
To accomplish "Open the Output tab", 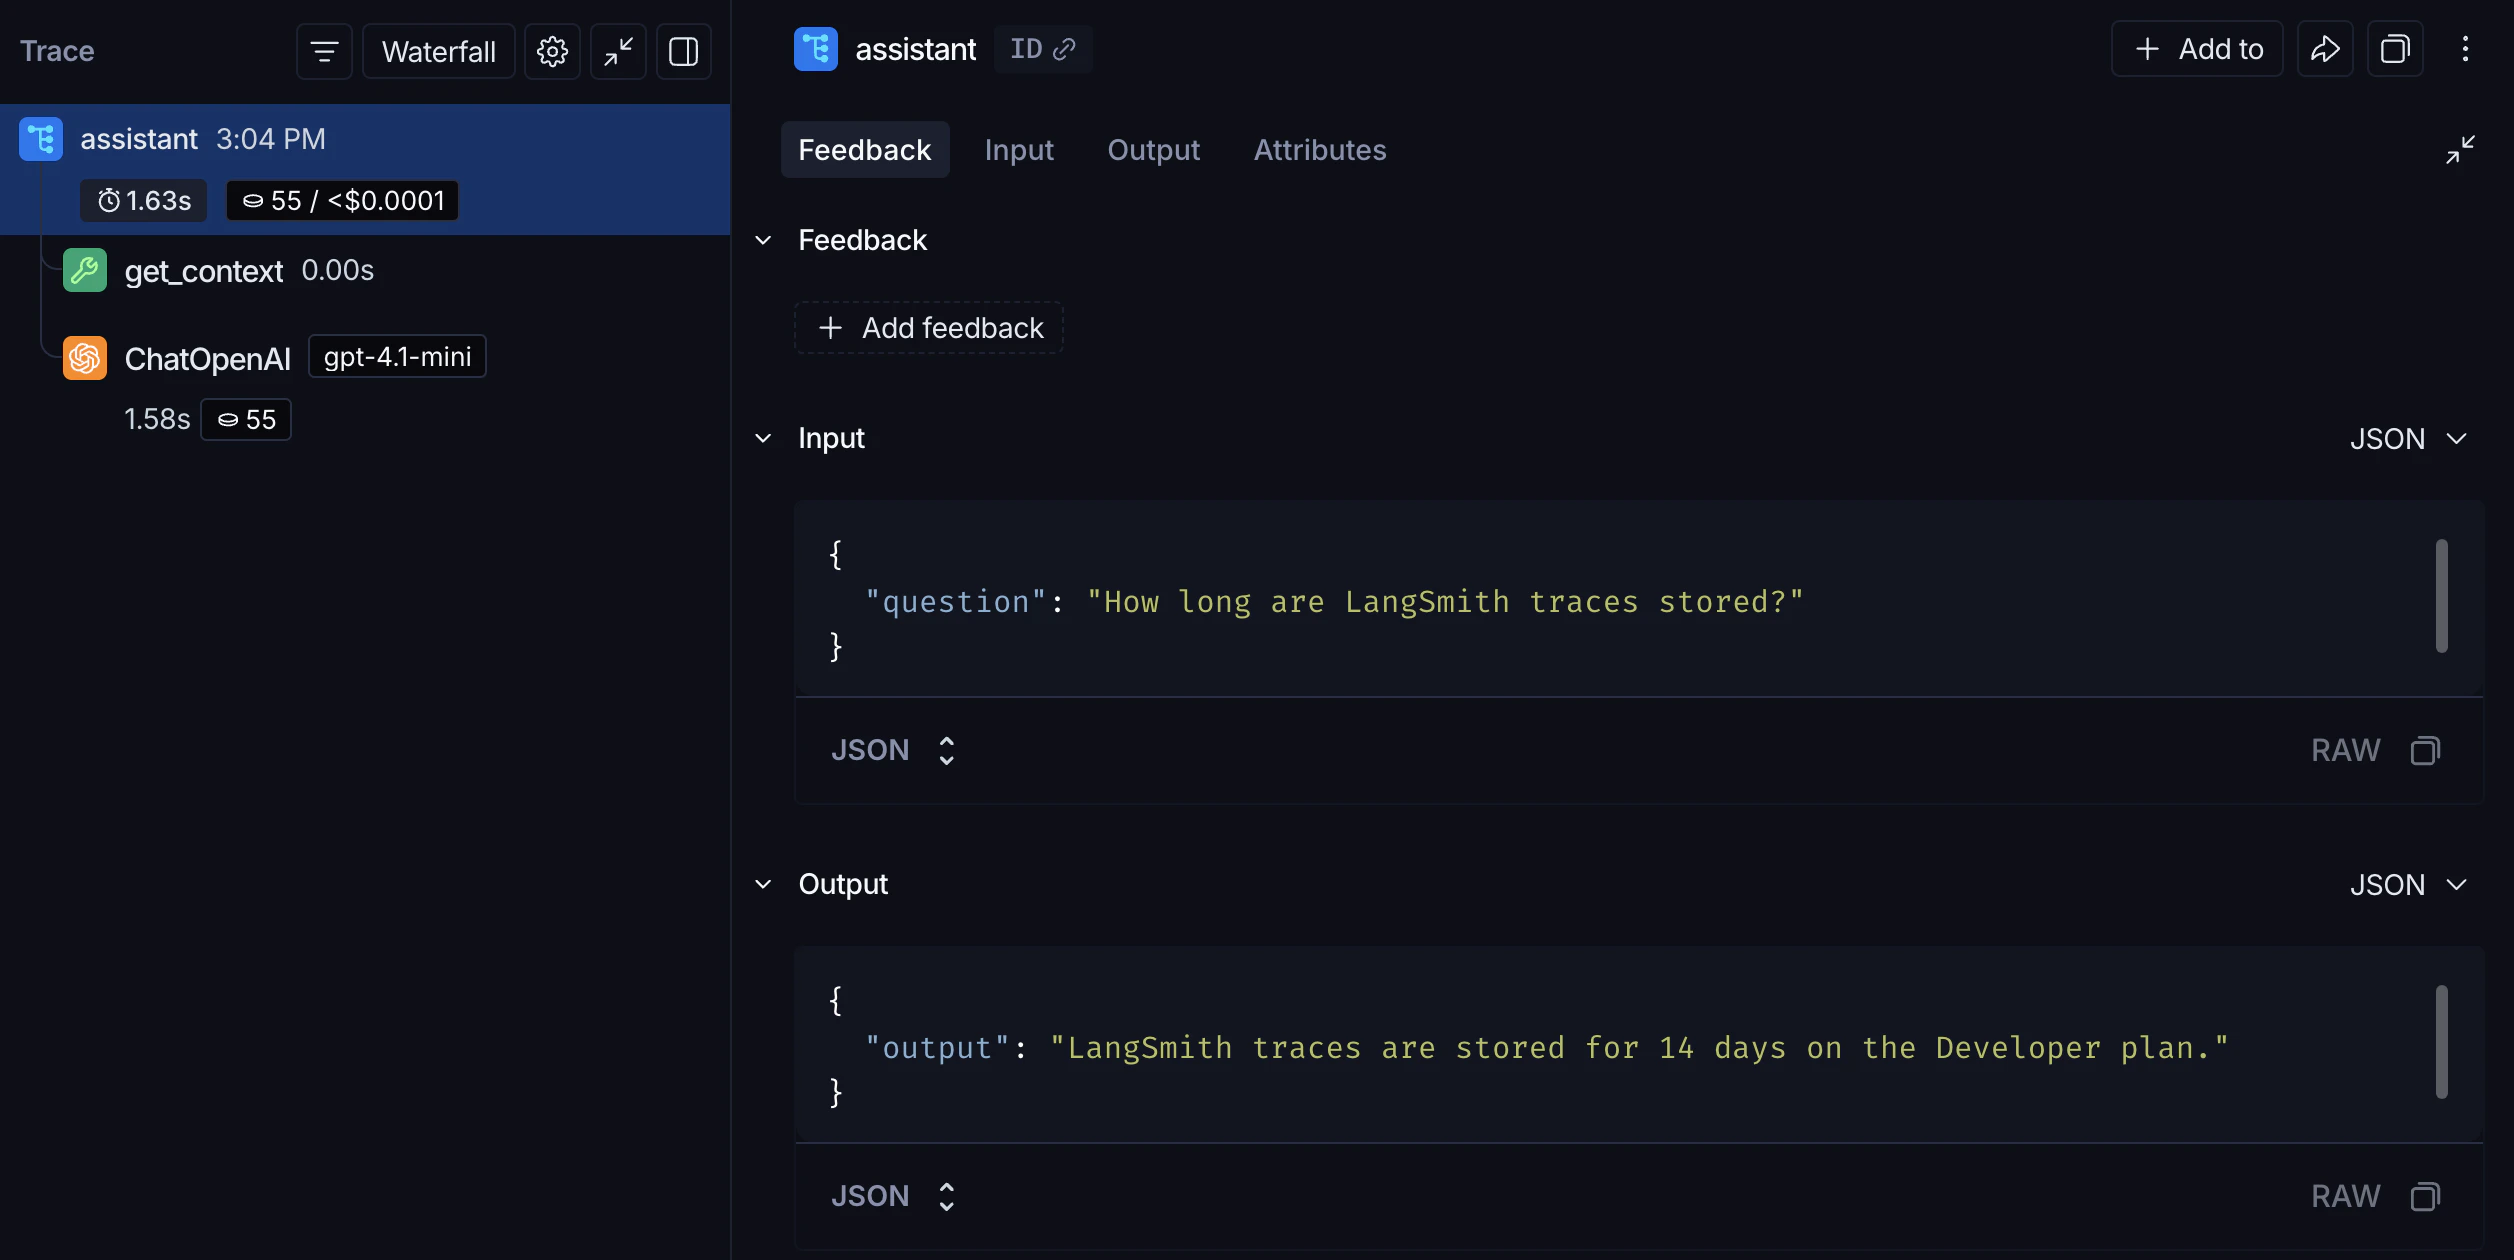I will (1153, 149).
